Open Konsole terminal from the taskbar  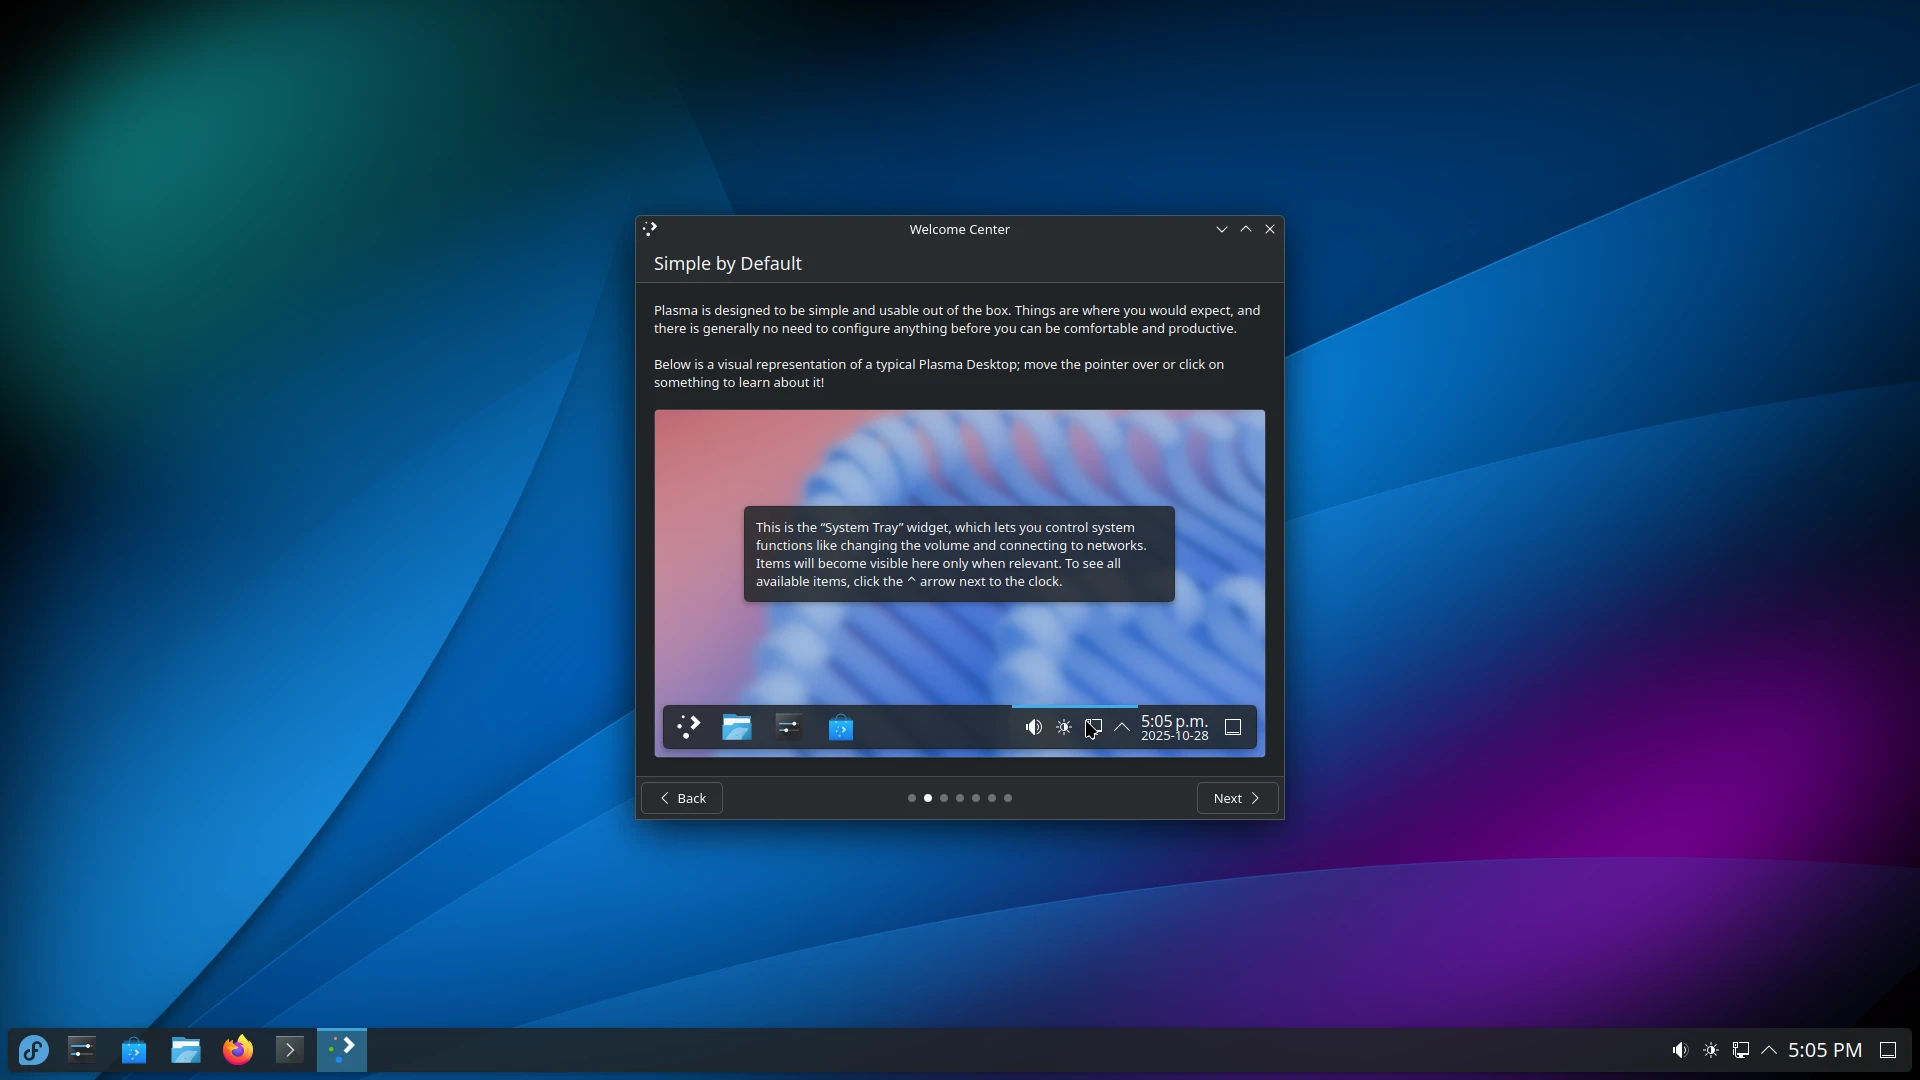tap(289, 1049)
